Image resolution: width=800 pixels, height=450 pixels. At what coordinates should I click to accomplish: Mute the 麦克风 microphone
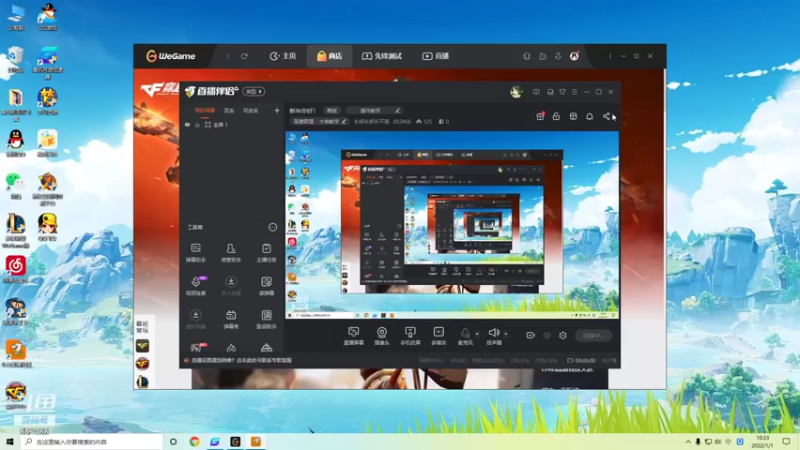[x=465, y=336]
